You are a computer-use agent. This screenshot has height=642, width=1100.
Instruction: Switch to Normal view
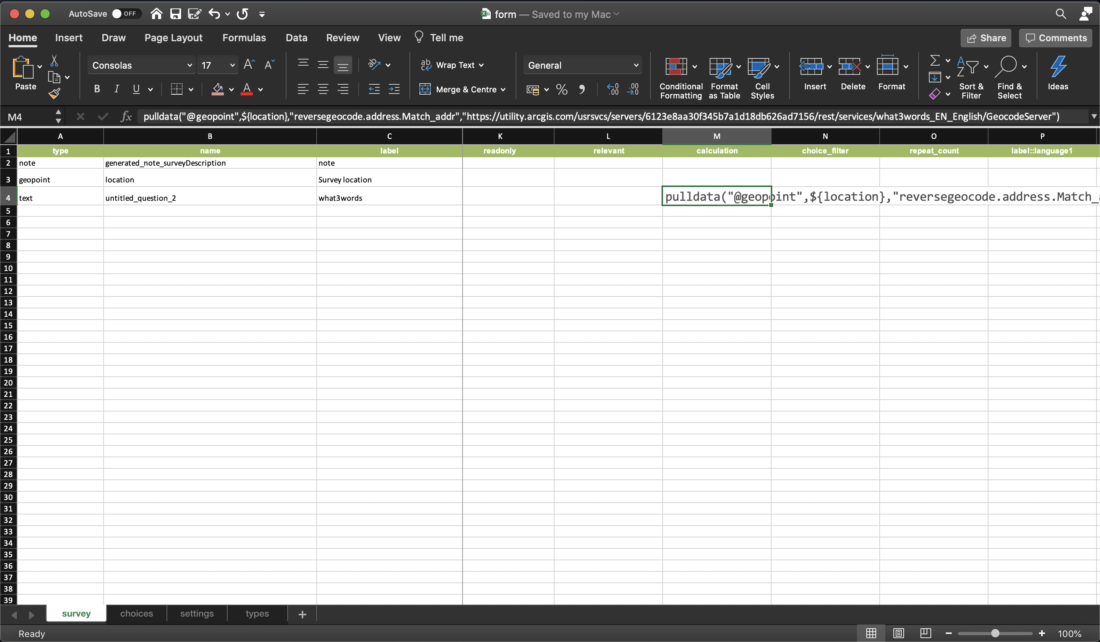871,634
